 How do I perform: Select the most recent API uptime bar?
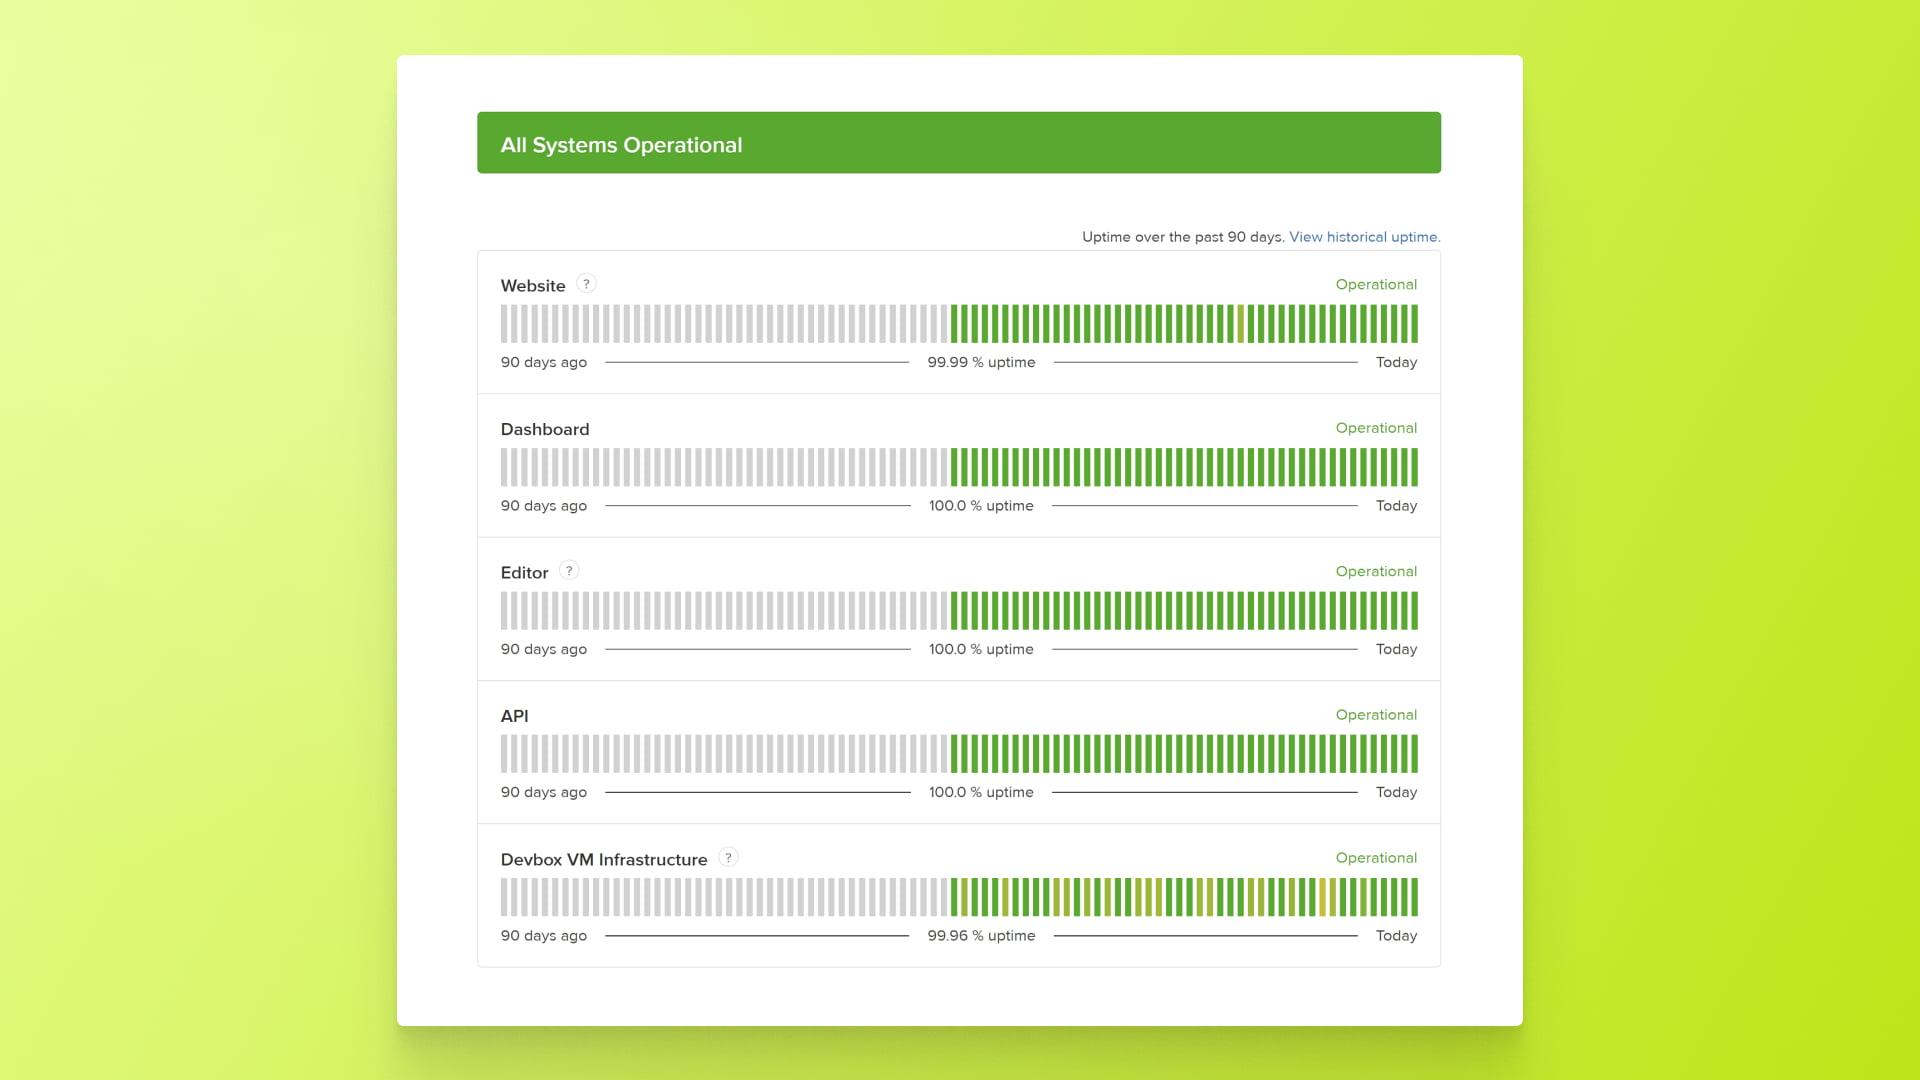tap(1414, 752)
